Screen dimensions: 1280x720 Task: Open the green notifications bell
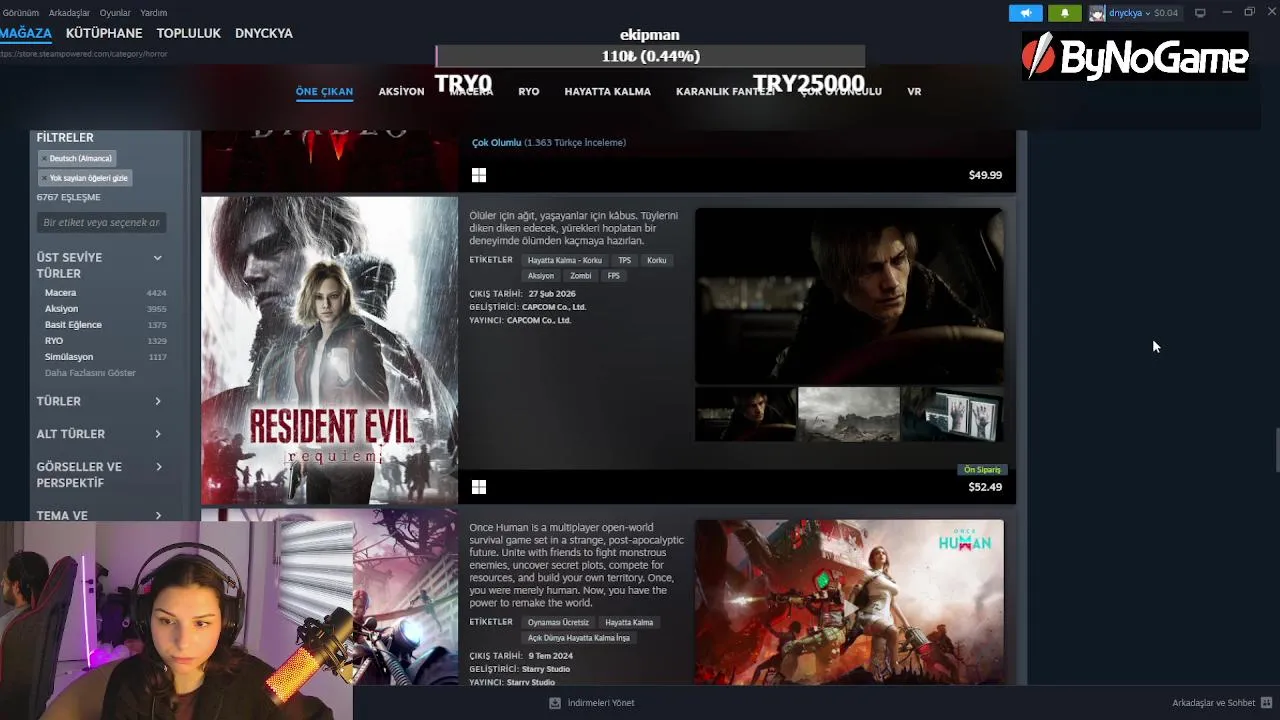[x=1064, y=13]
